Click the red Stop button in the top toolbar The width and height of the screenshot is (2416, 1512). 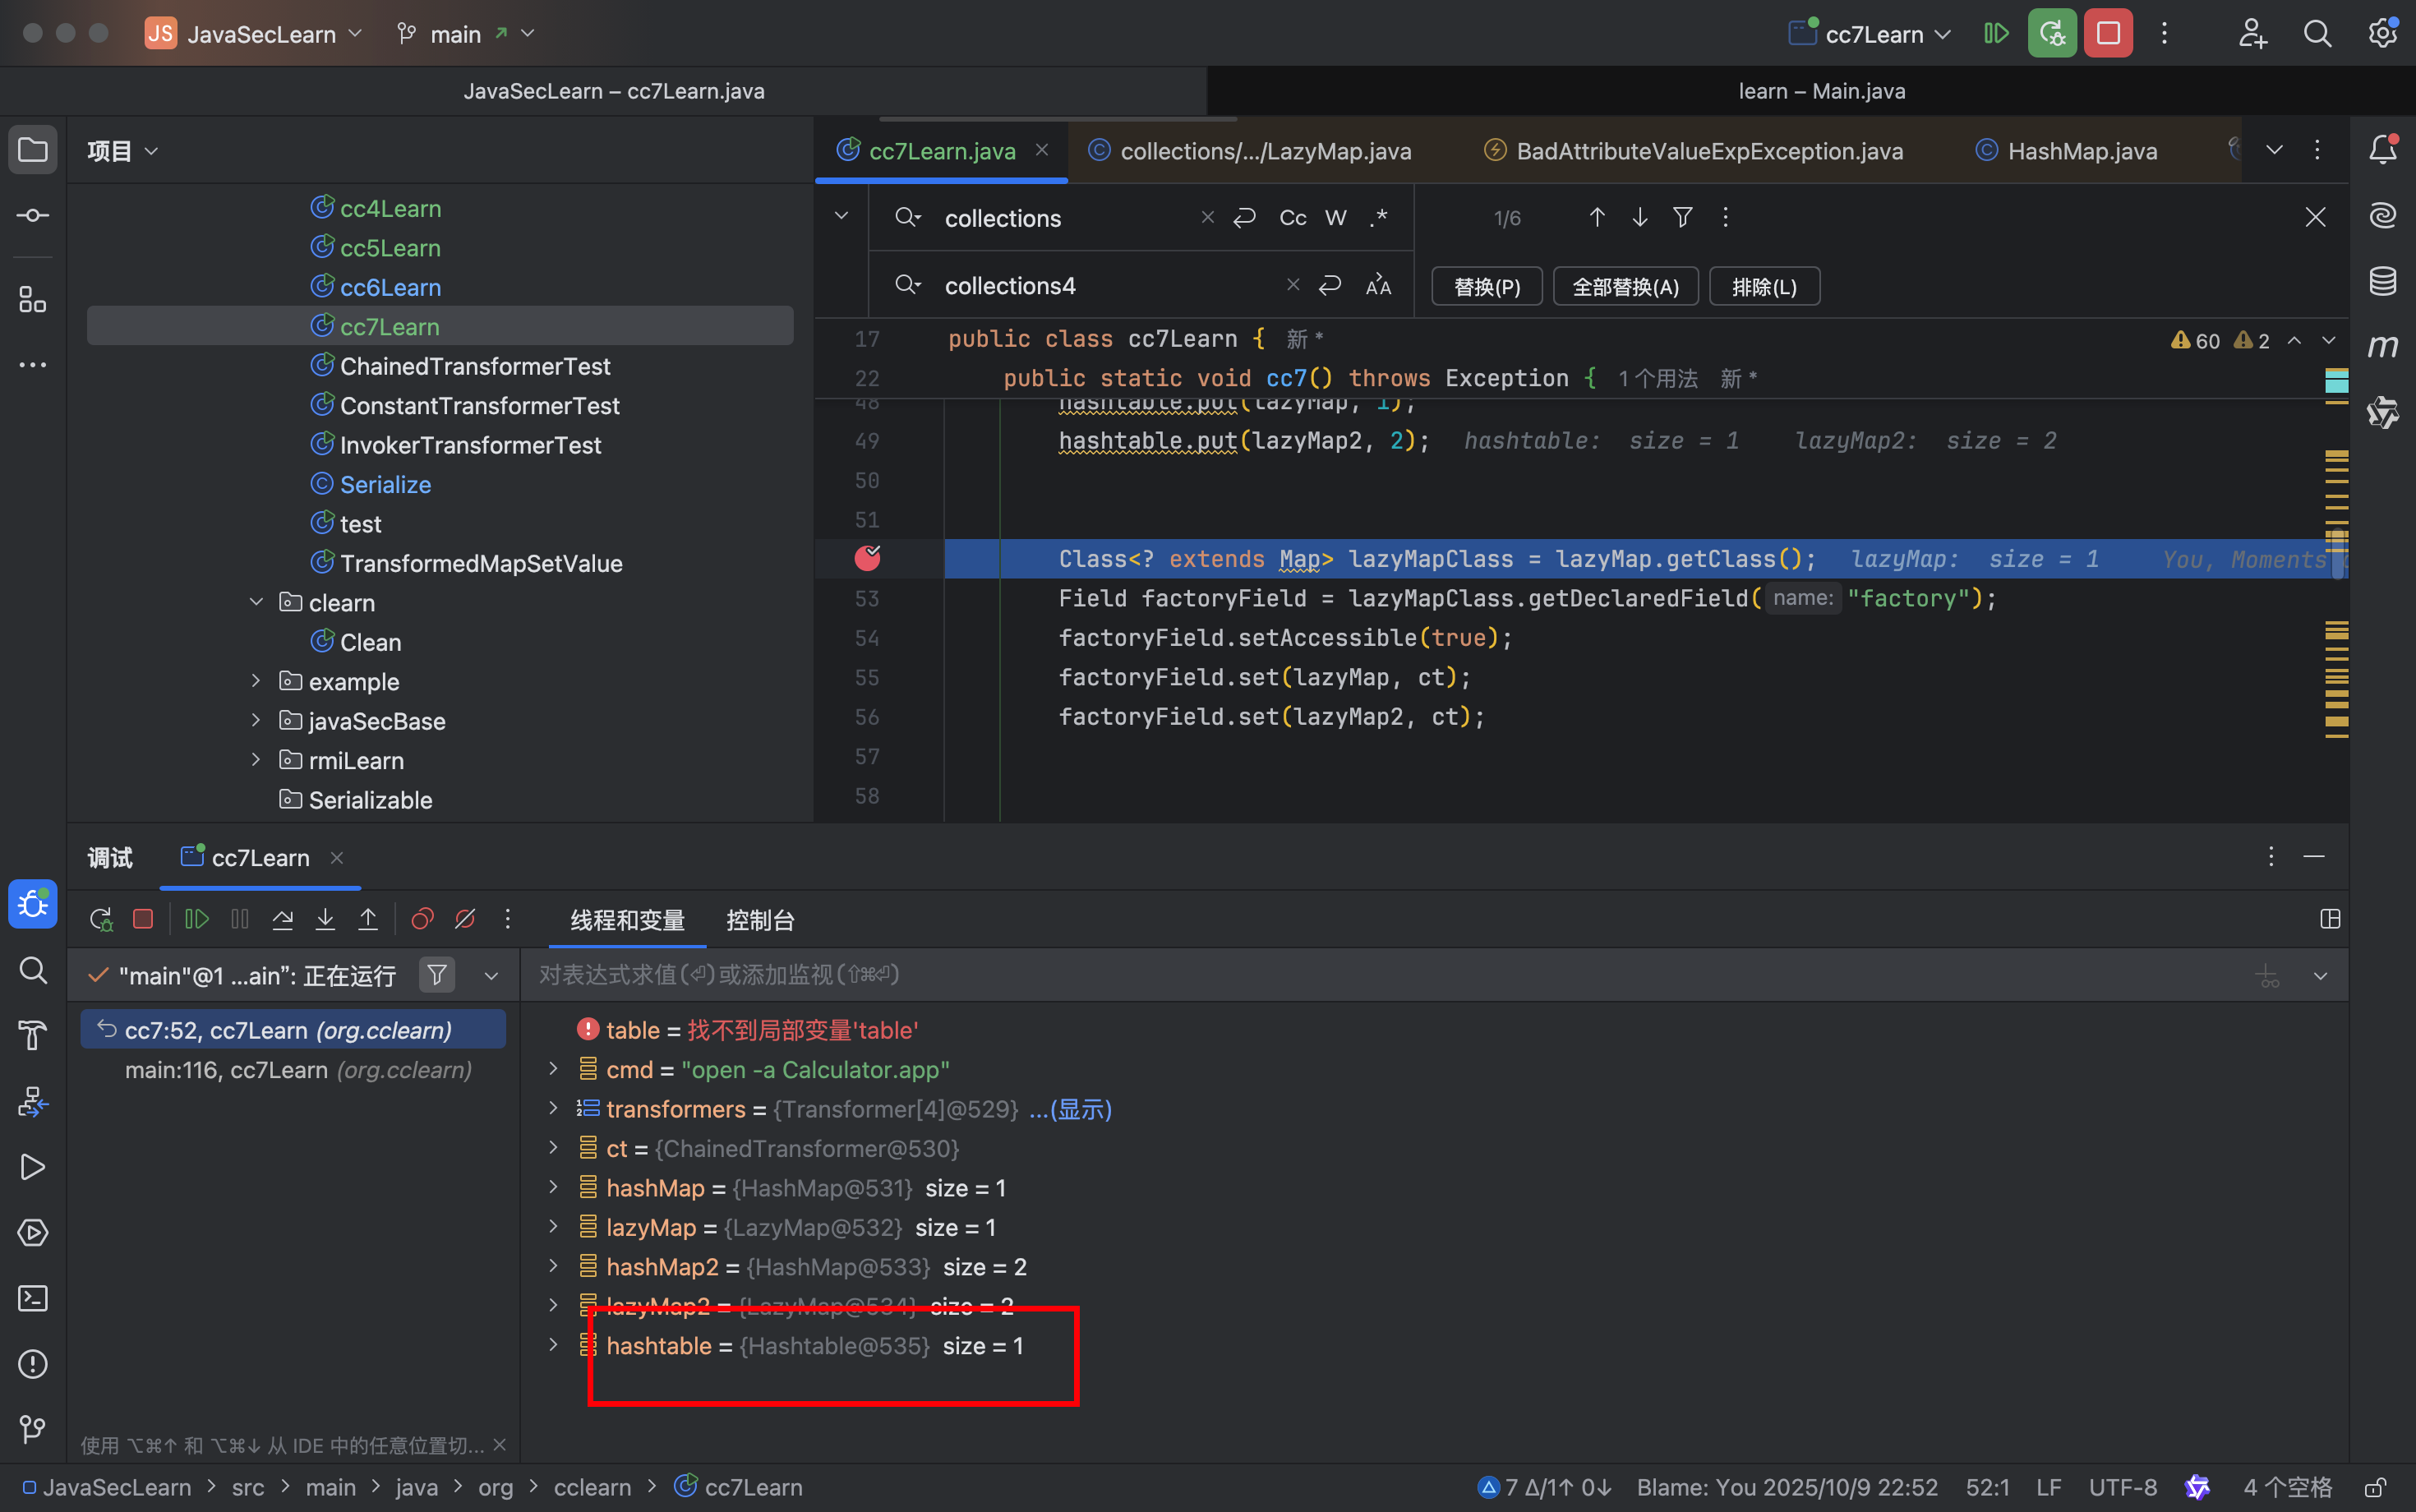coord(2108,34)
